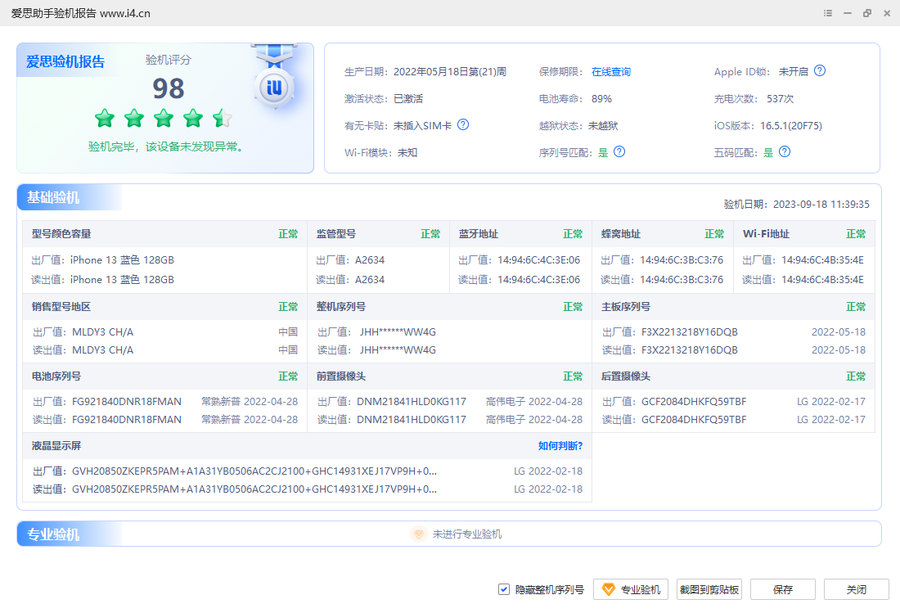This screenshot has height=613, width=900.
Task: Open the 如何判断? link
Action: tap(560, 446)
